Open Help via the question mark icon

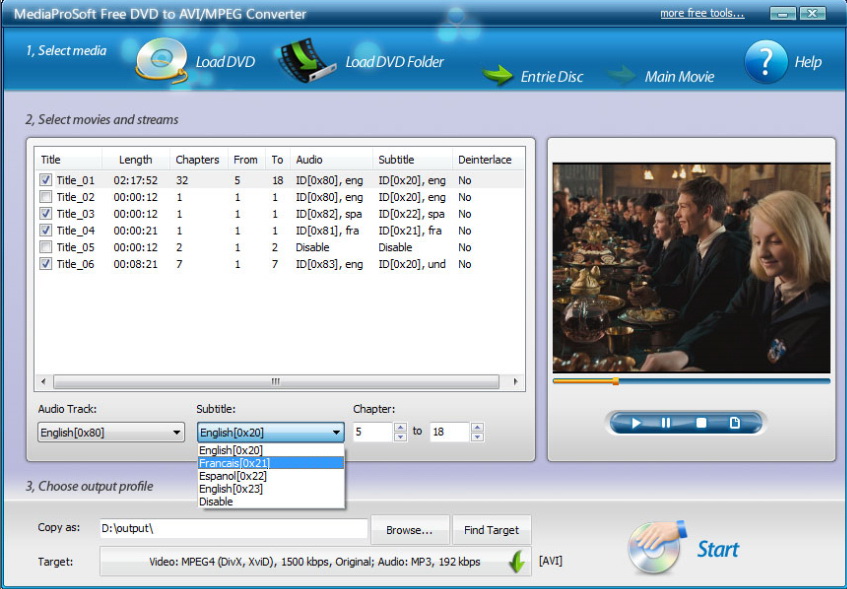click(765, 61)
